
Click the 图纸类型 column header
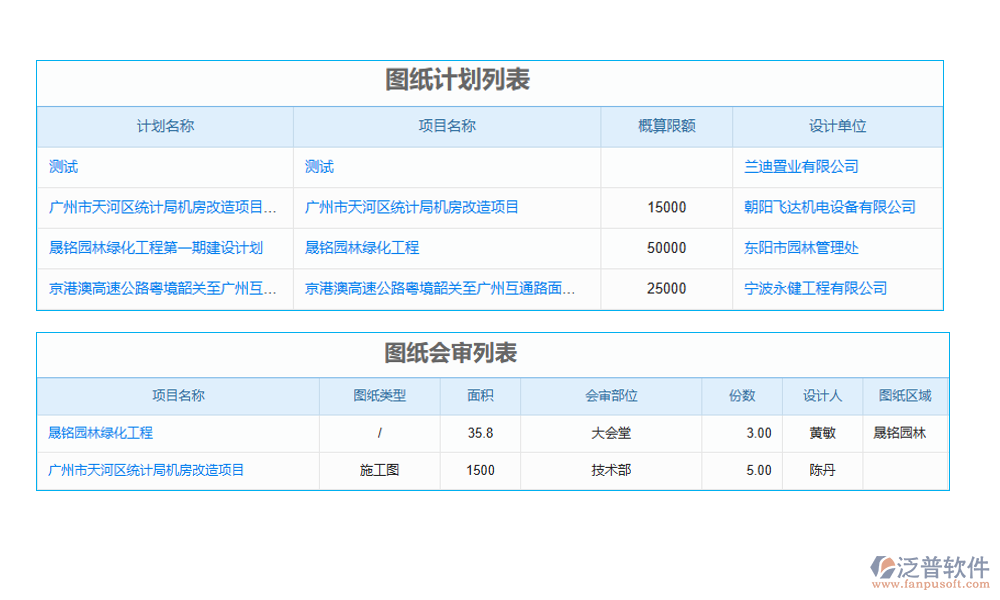379,396
